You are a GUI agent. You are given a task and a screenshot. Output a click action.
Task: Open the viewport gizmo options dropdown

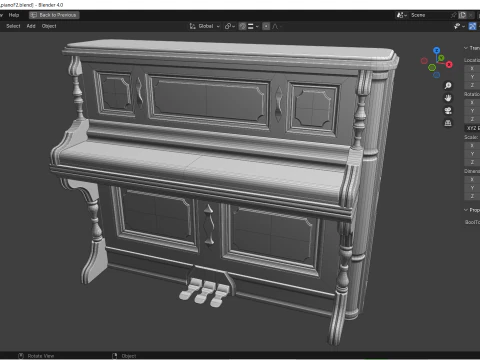coord(459,26)
